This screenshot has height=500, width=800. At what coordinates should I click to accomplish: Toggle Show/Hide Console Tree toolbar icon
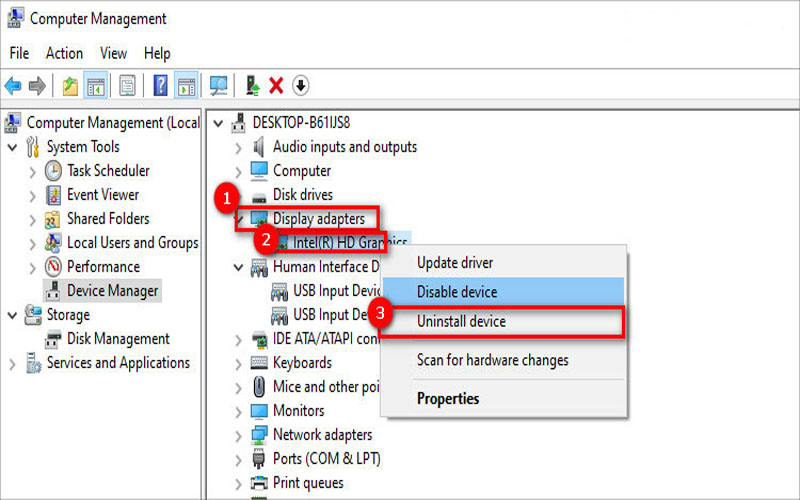[x=95, y=86]
